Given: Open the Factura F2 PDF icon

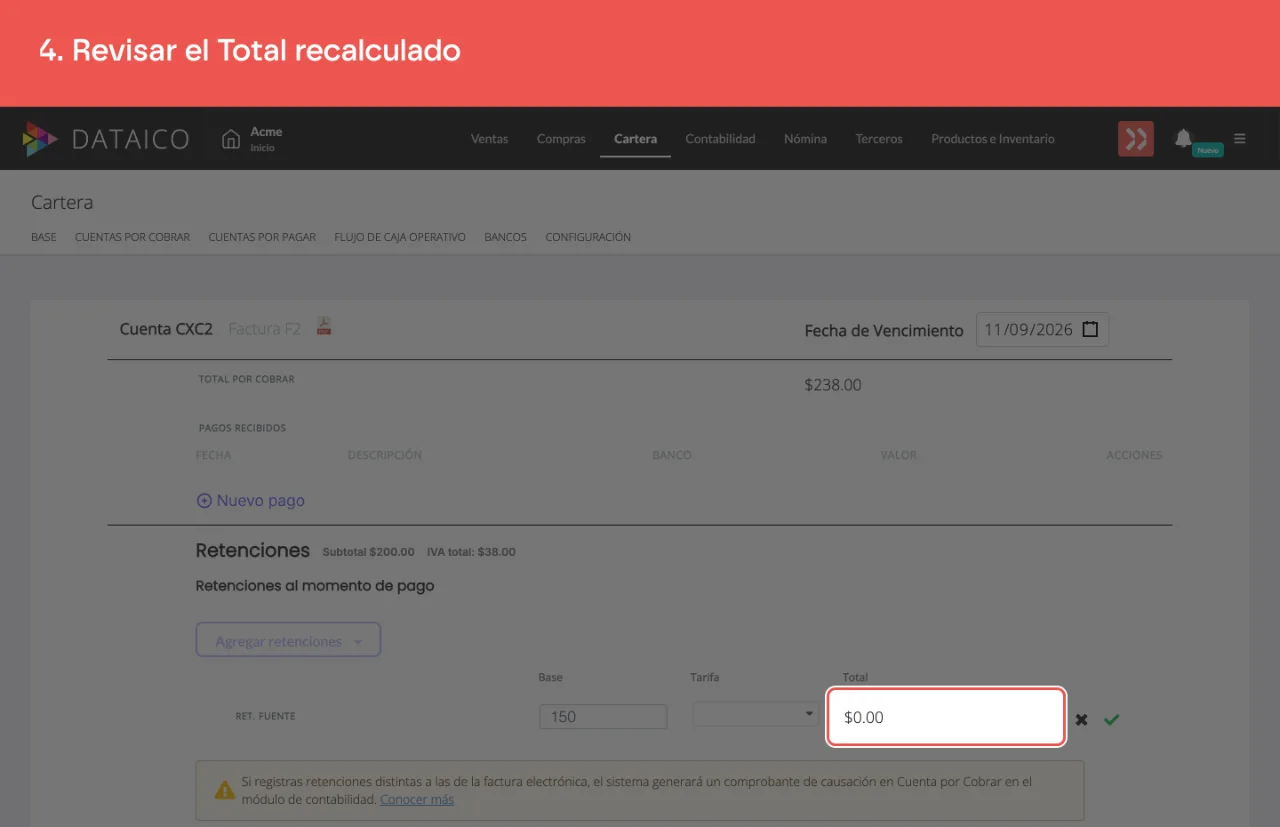Looking at the screenshot, I should pyautogui.click(x=324, y=326).
